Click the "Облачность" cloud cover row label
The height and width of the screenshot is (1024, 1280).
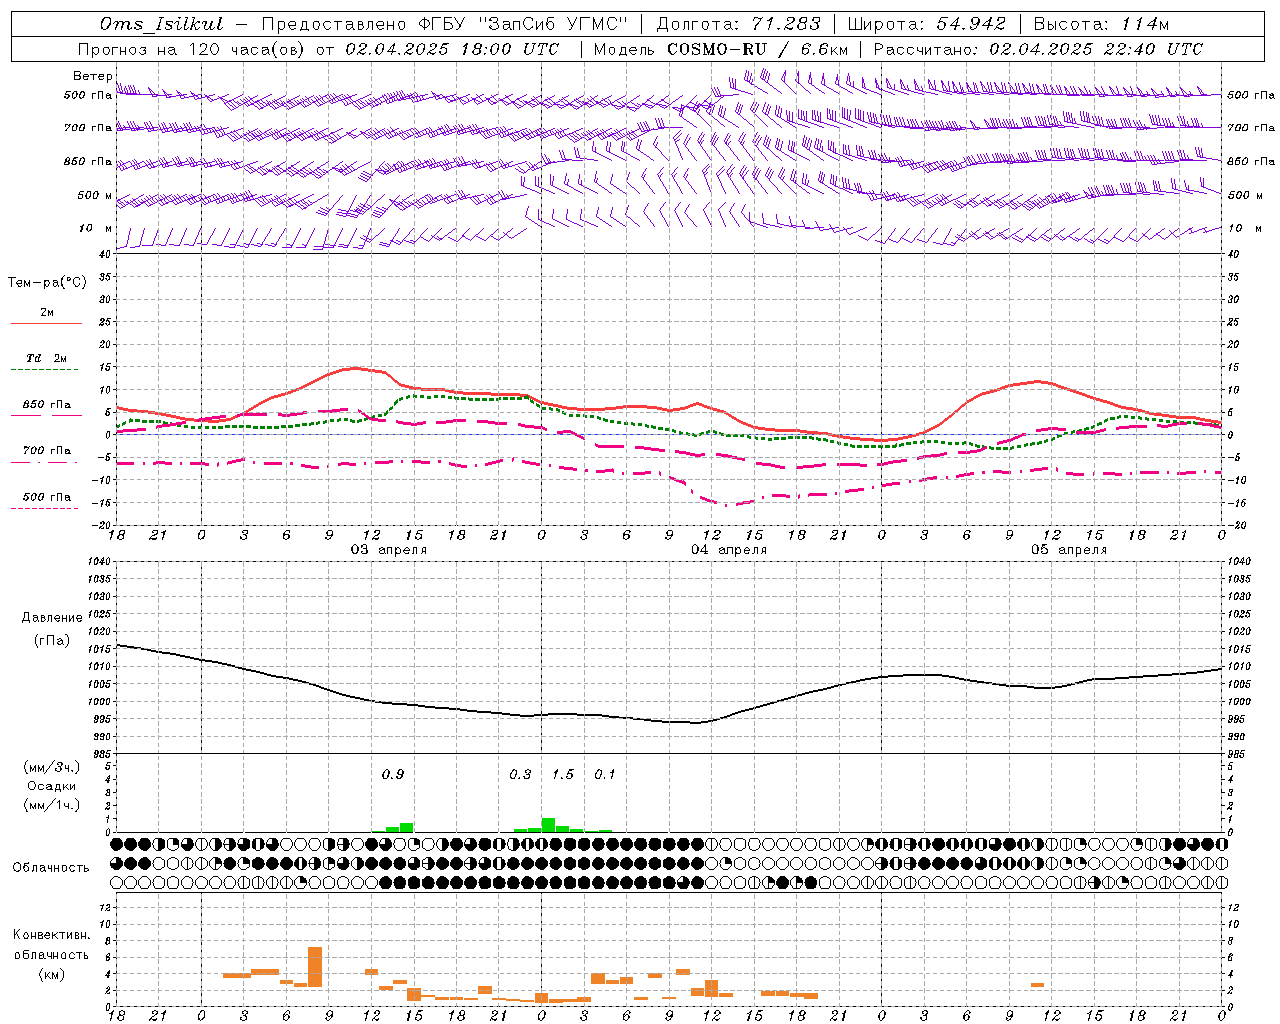(51, 868)
